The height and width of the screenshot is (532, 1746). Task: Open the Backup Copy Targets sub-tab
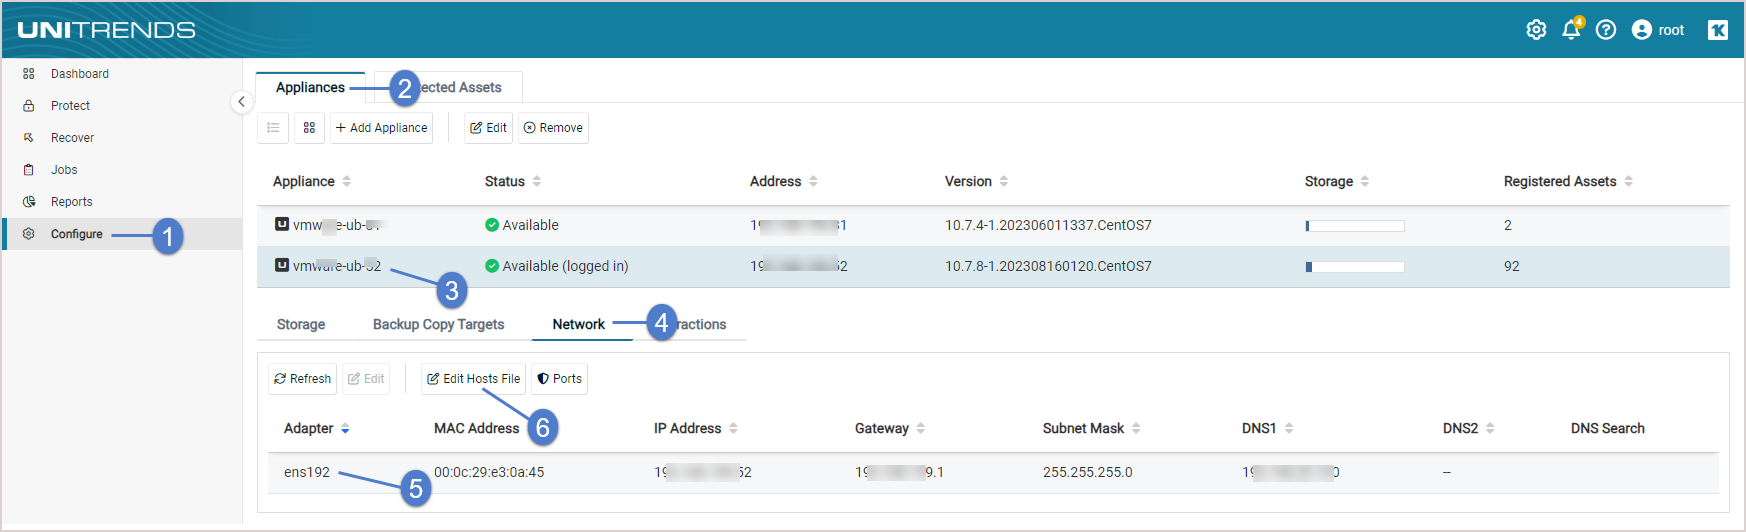[x=438, y=324]
